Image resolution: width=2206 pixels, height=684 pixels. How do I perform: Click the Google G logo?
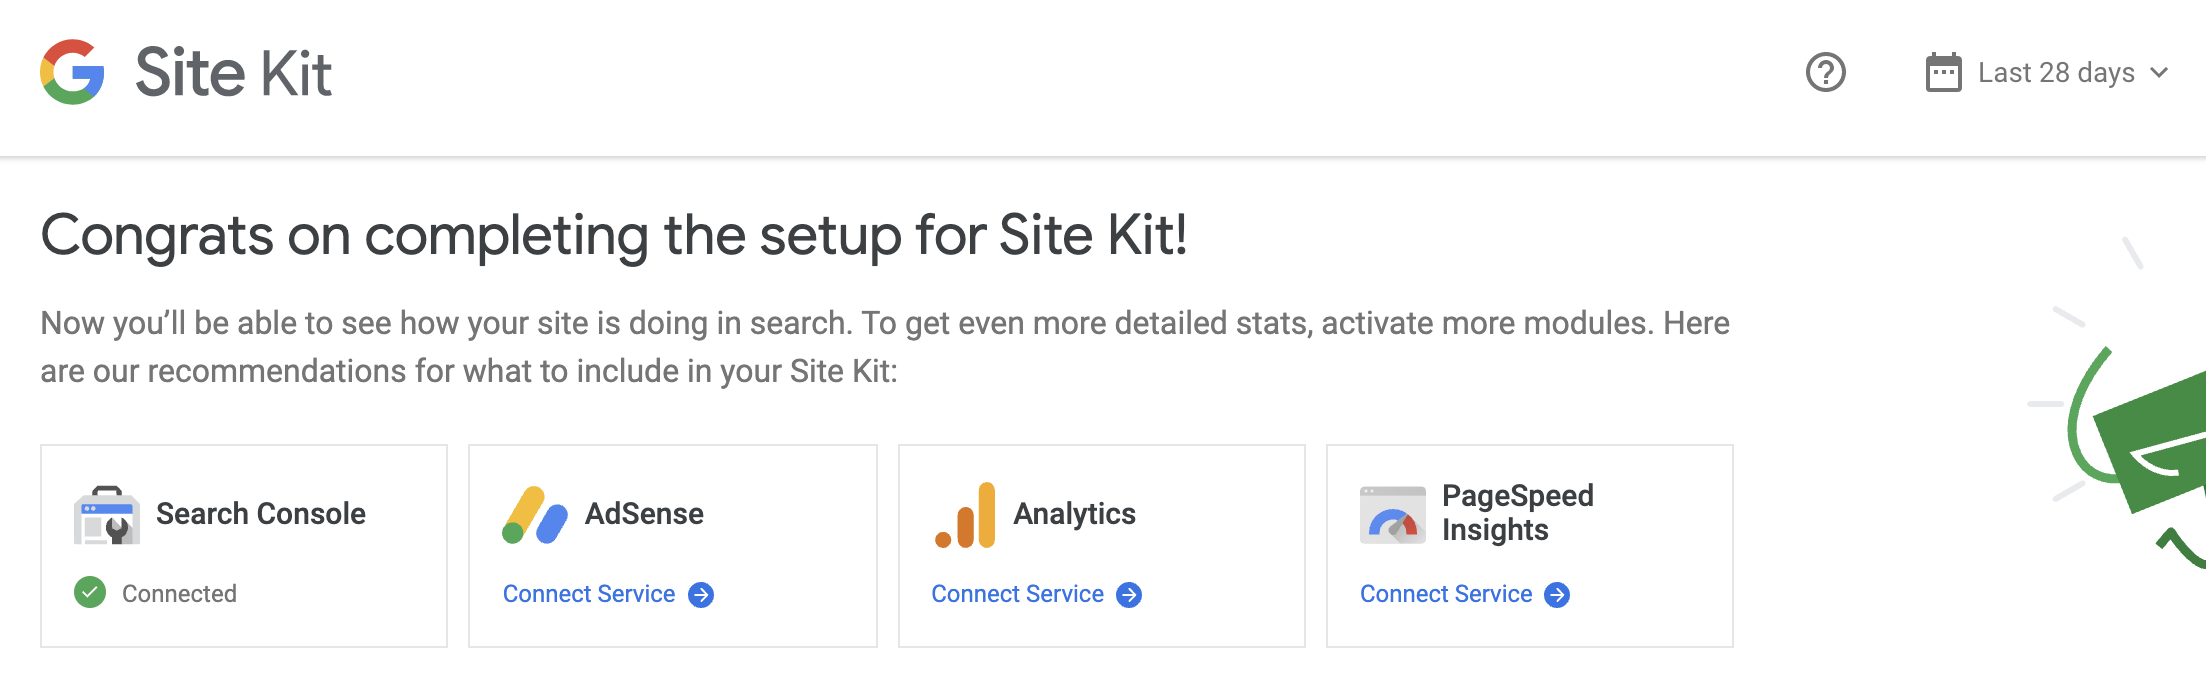point(72,72)
